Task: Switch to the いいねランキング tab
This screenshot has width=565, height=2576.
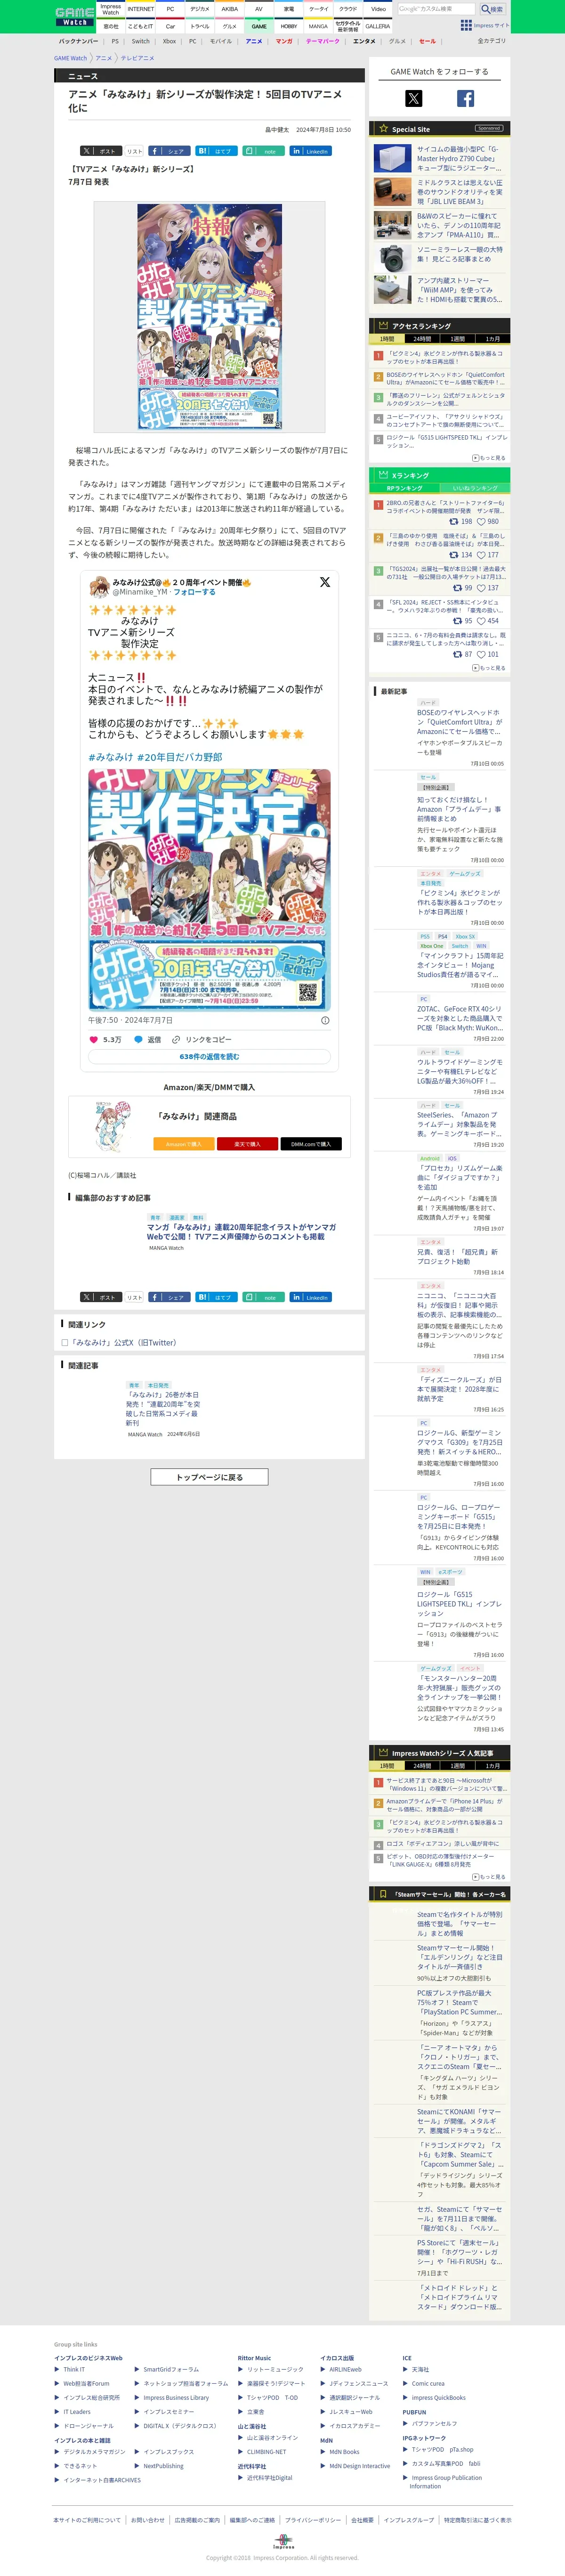Action: coord(474,488)
